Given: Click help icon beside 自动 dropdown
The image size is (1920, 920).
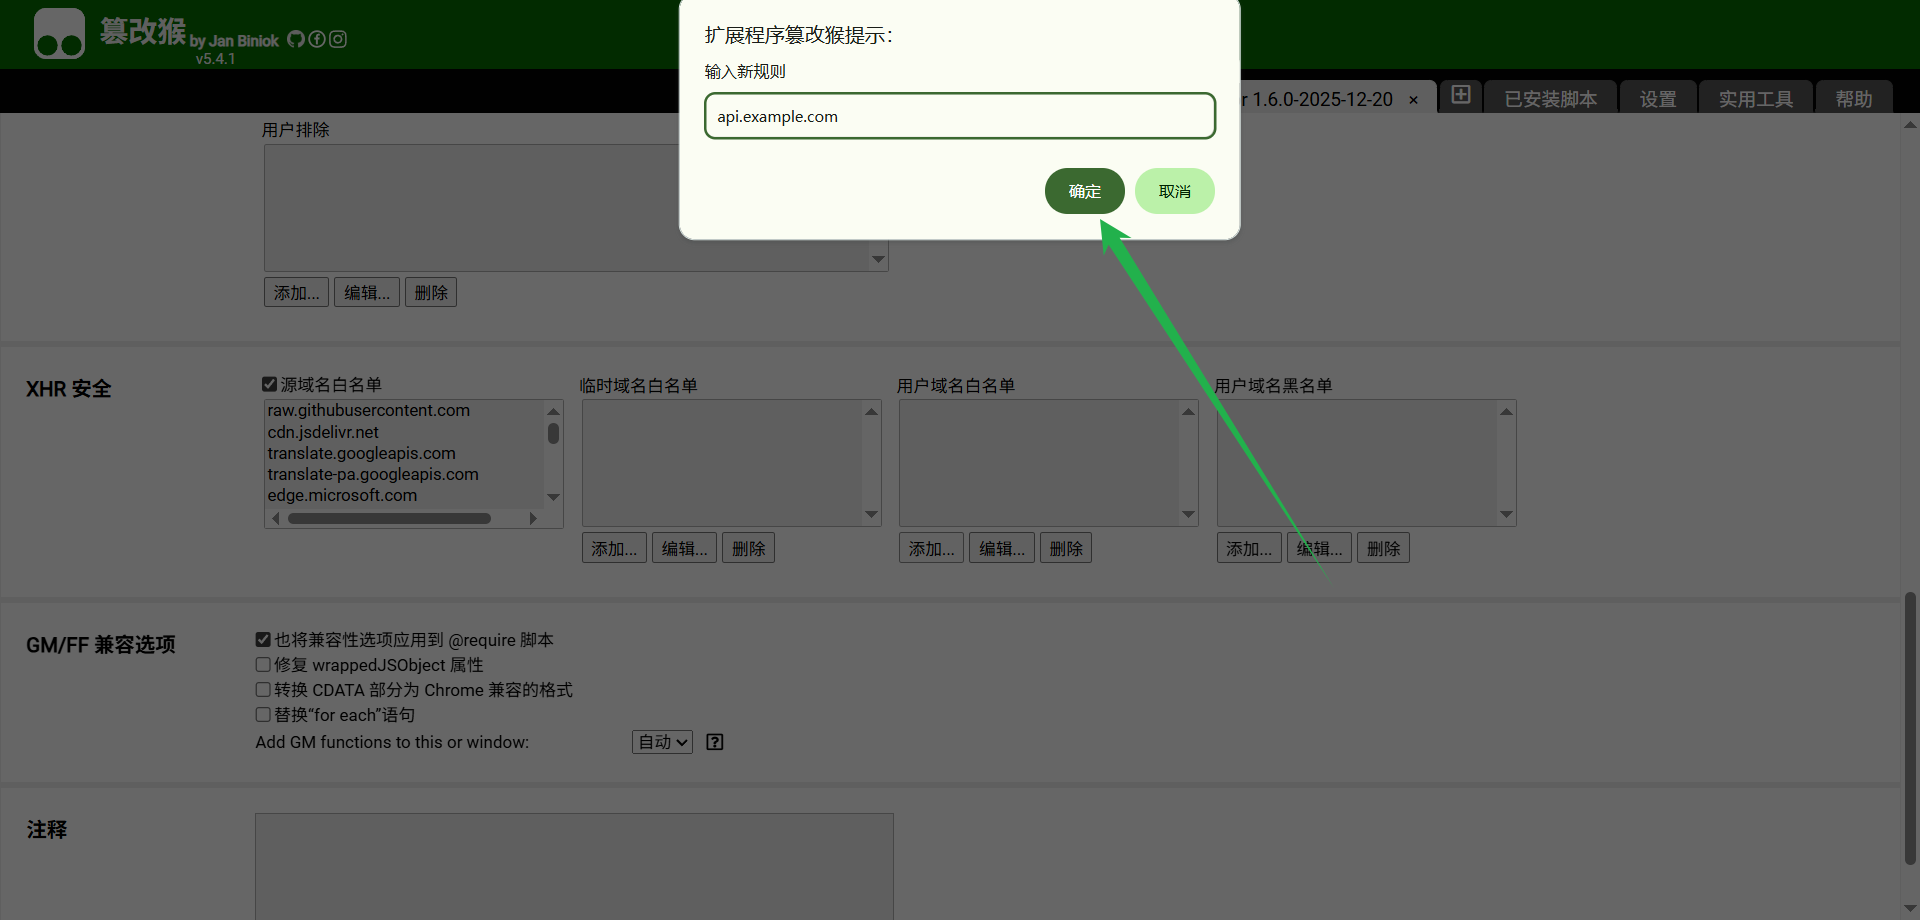Looking at the screenshot, I should (x=715, y=742).
